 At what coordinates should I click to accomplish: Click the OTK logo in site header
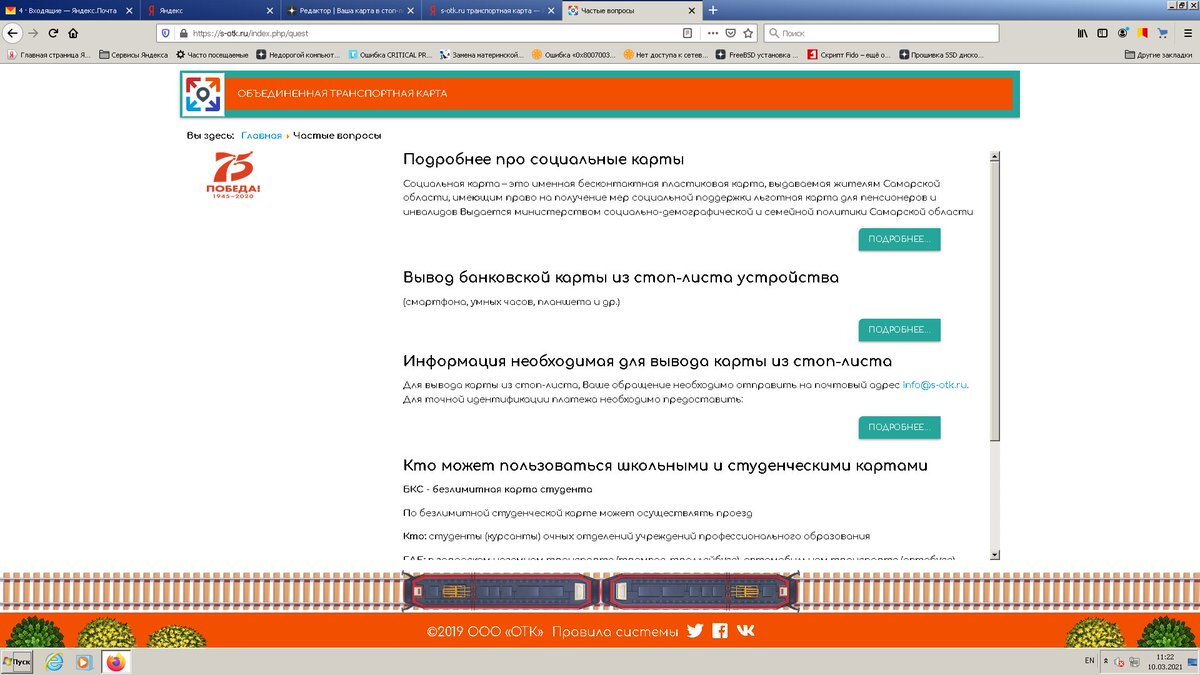coord(203,94)
